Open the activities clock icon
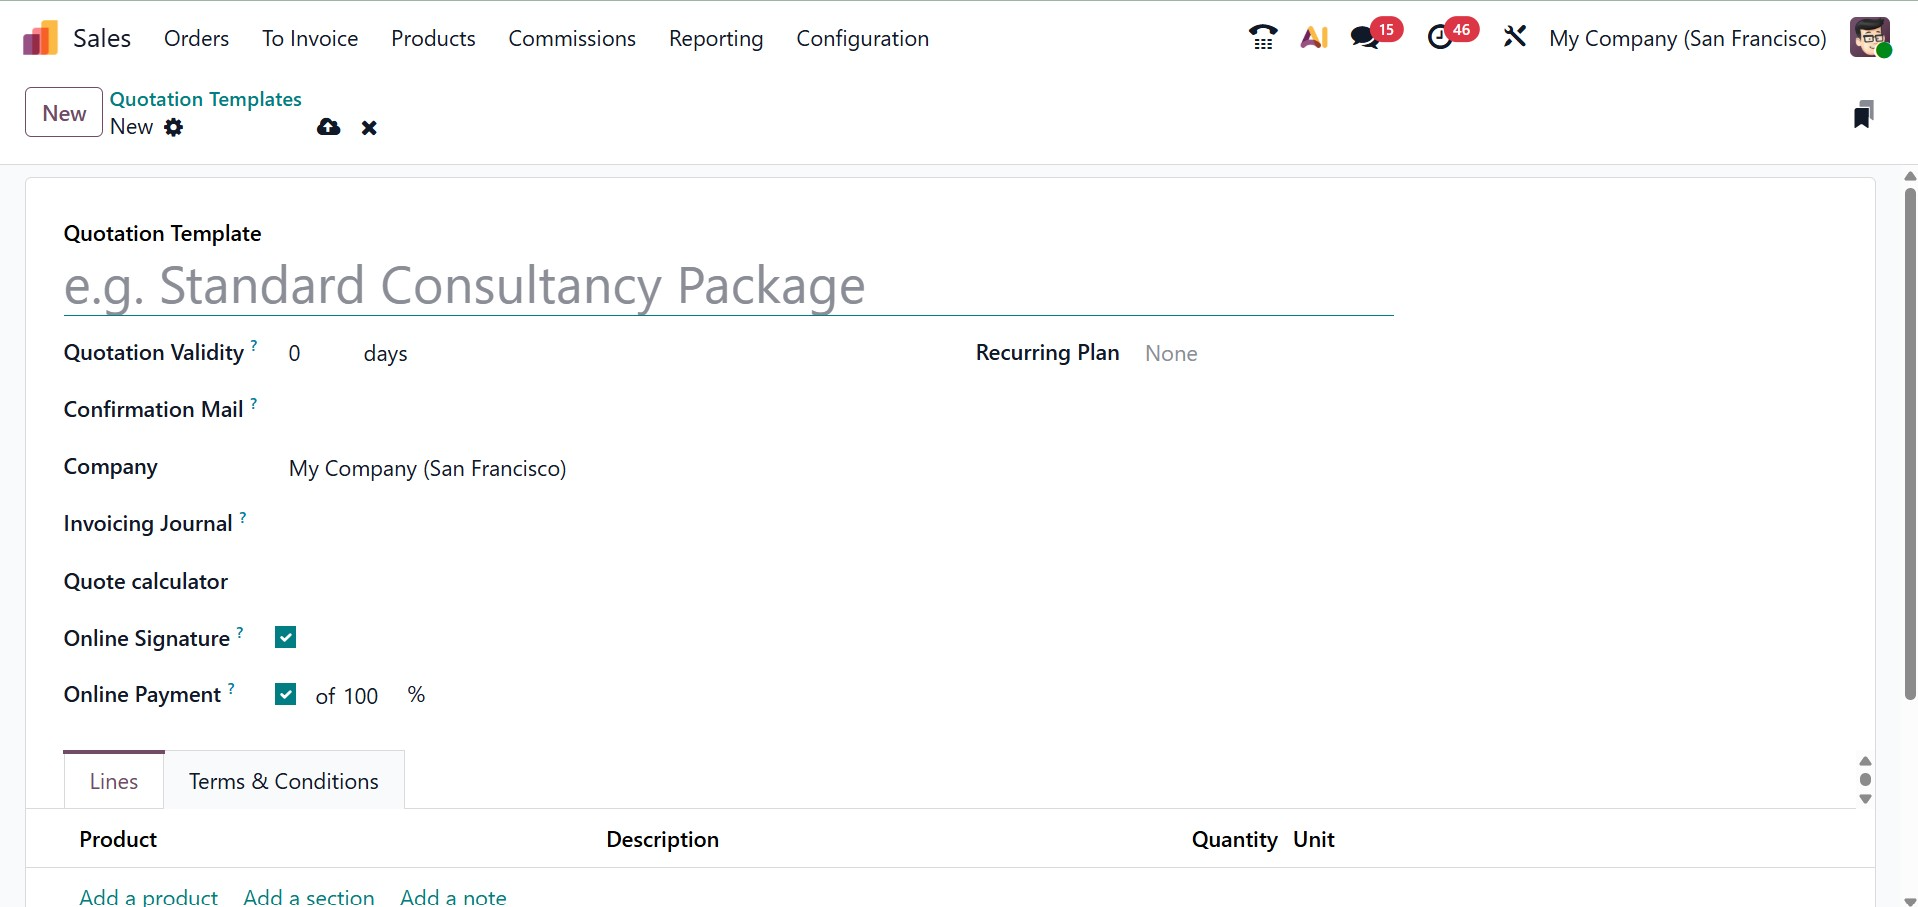 [x=1440, y=38]
